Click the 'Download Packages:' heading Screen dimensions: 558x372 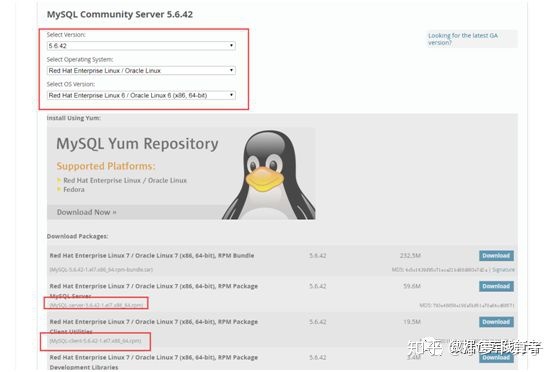coord(78,236)
